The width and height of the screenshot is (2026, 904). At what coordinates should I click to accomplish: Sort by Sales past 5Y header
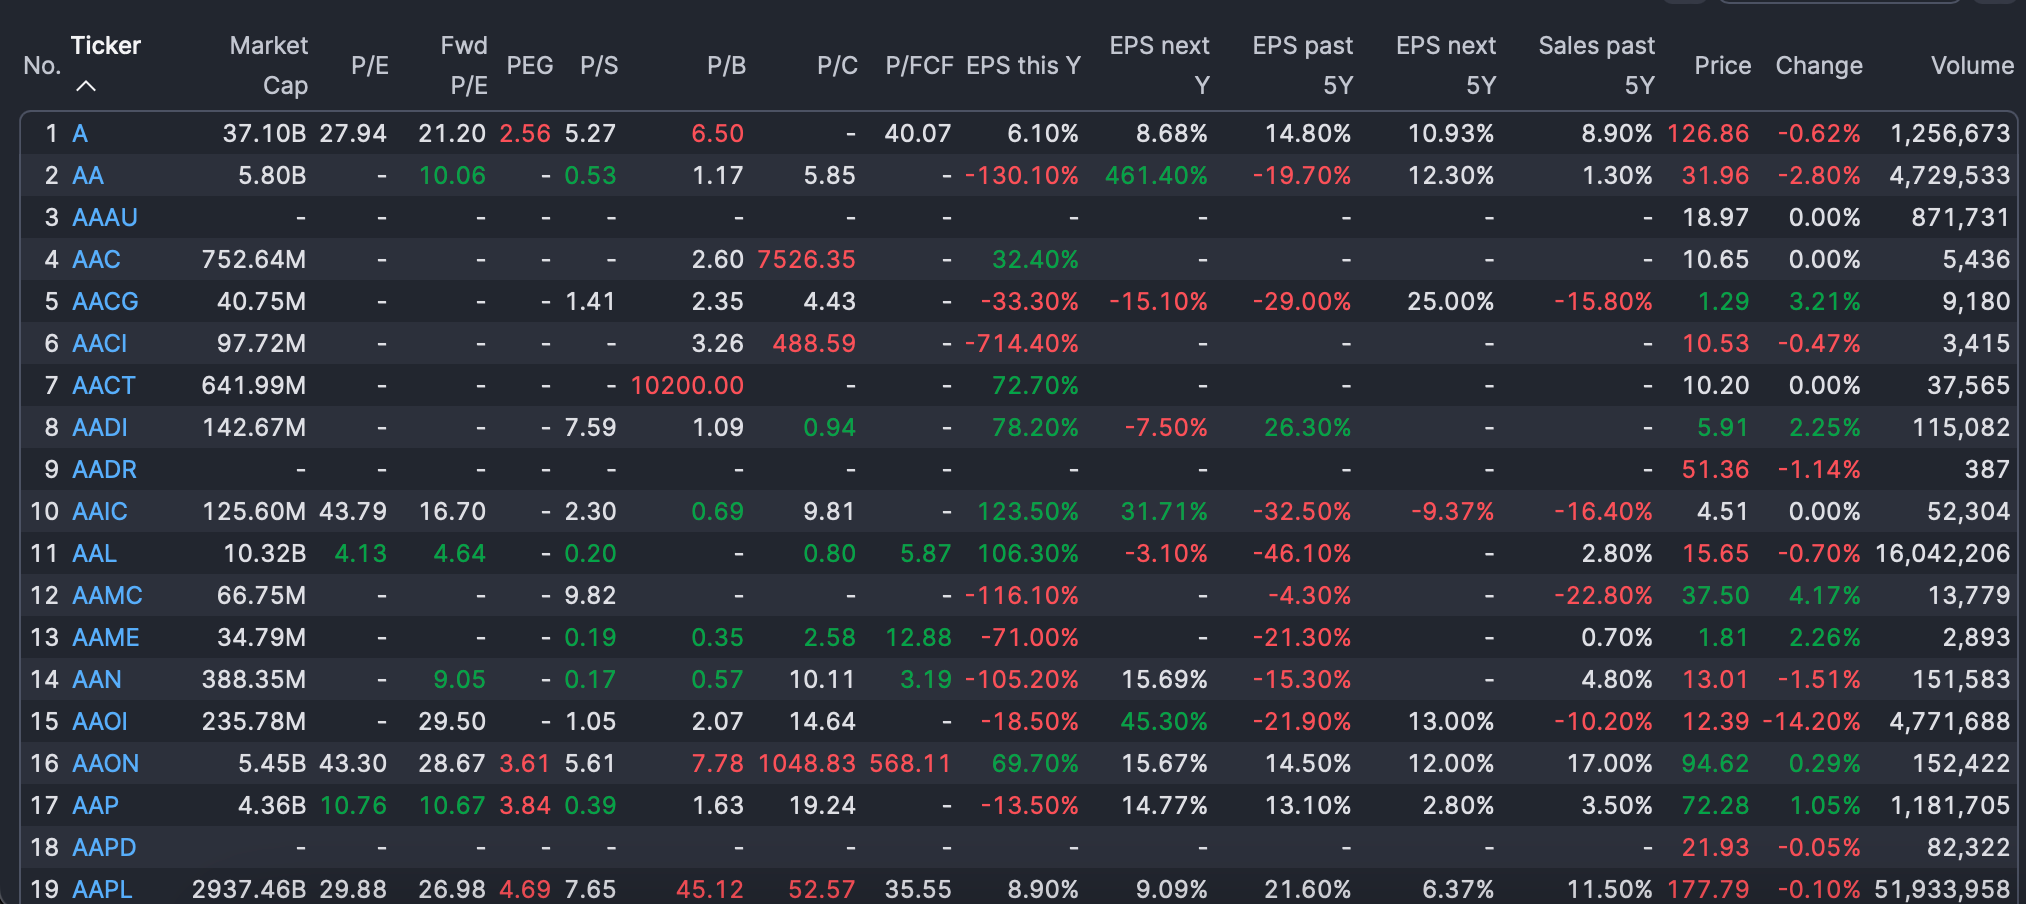(1596, 65)
